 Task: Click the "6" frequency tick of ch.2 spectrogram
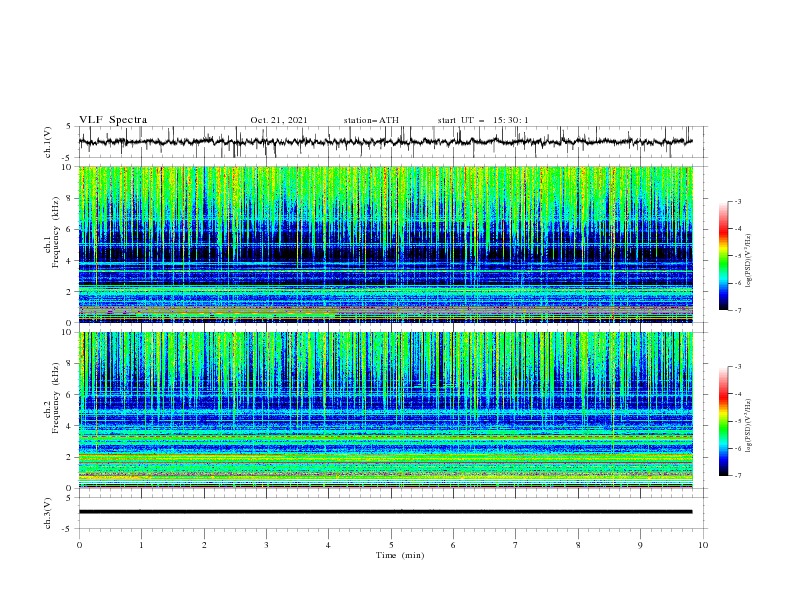tap(71, 395)
